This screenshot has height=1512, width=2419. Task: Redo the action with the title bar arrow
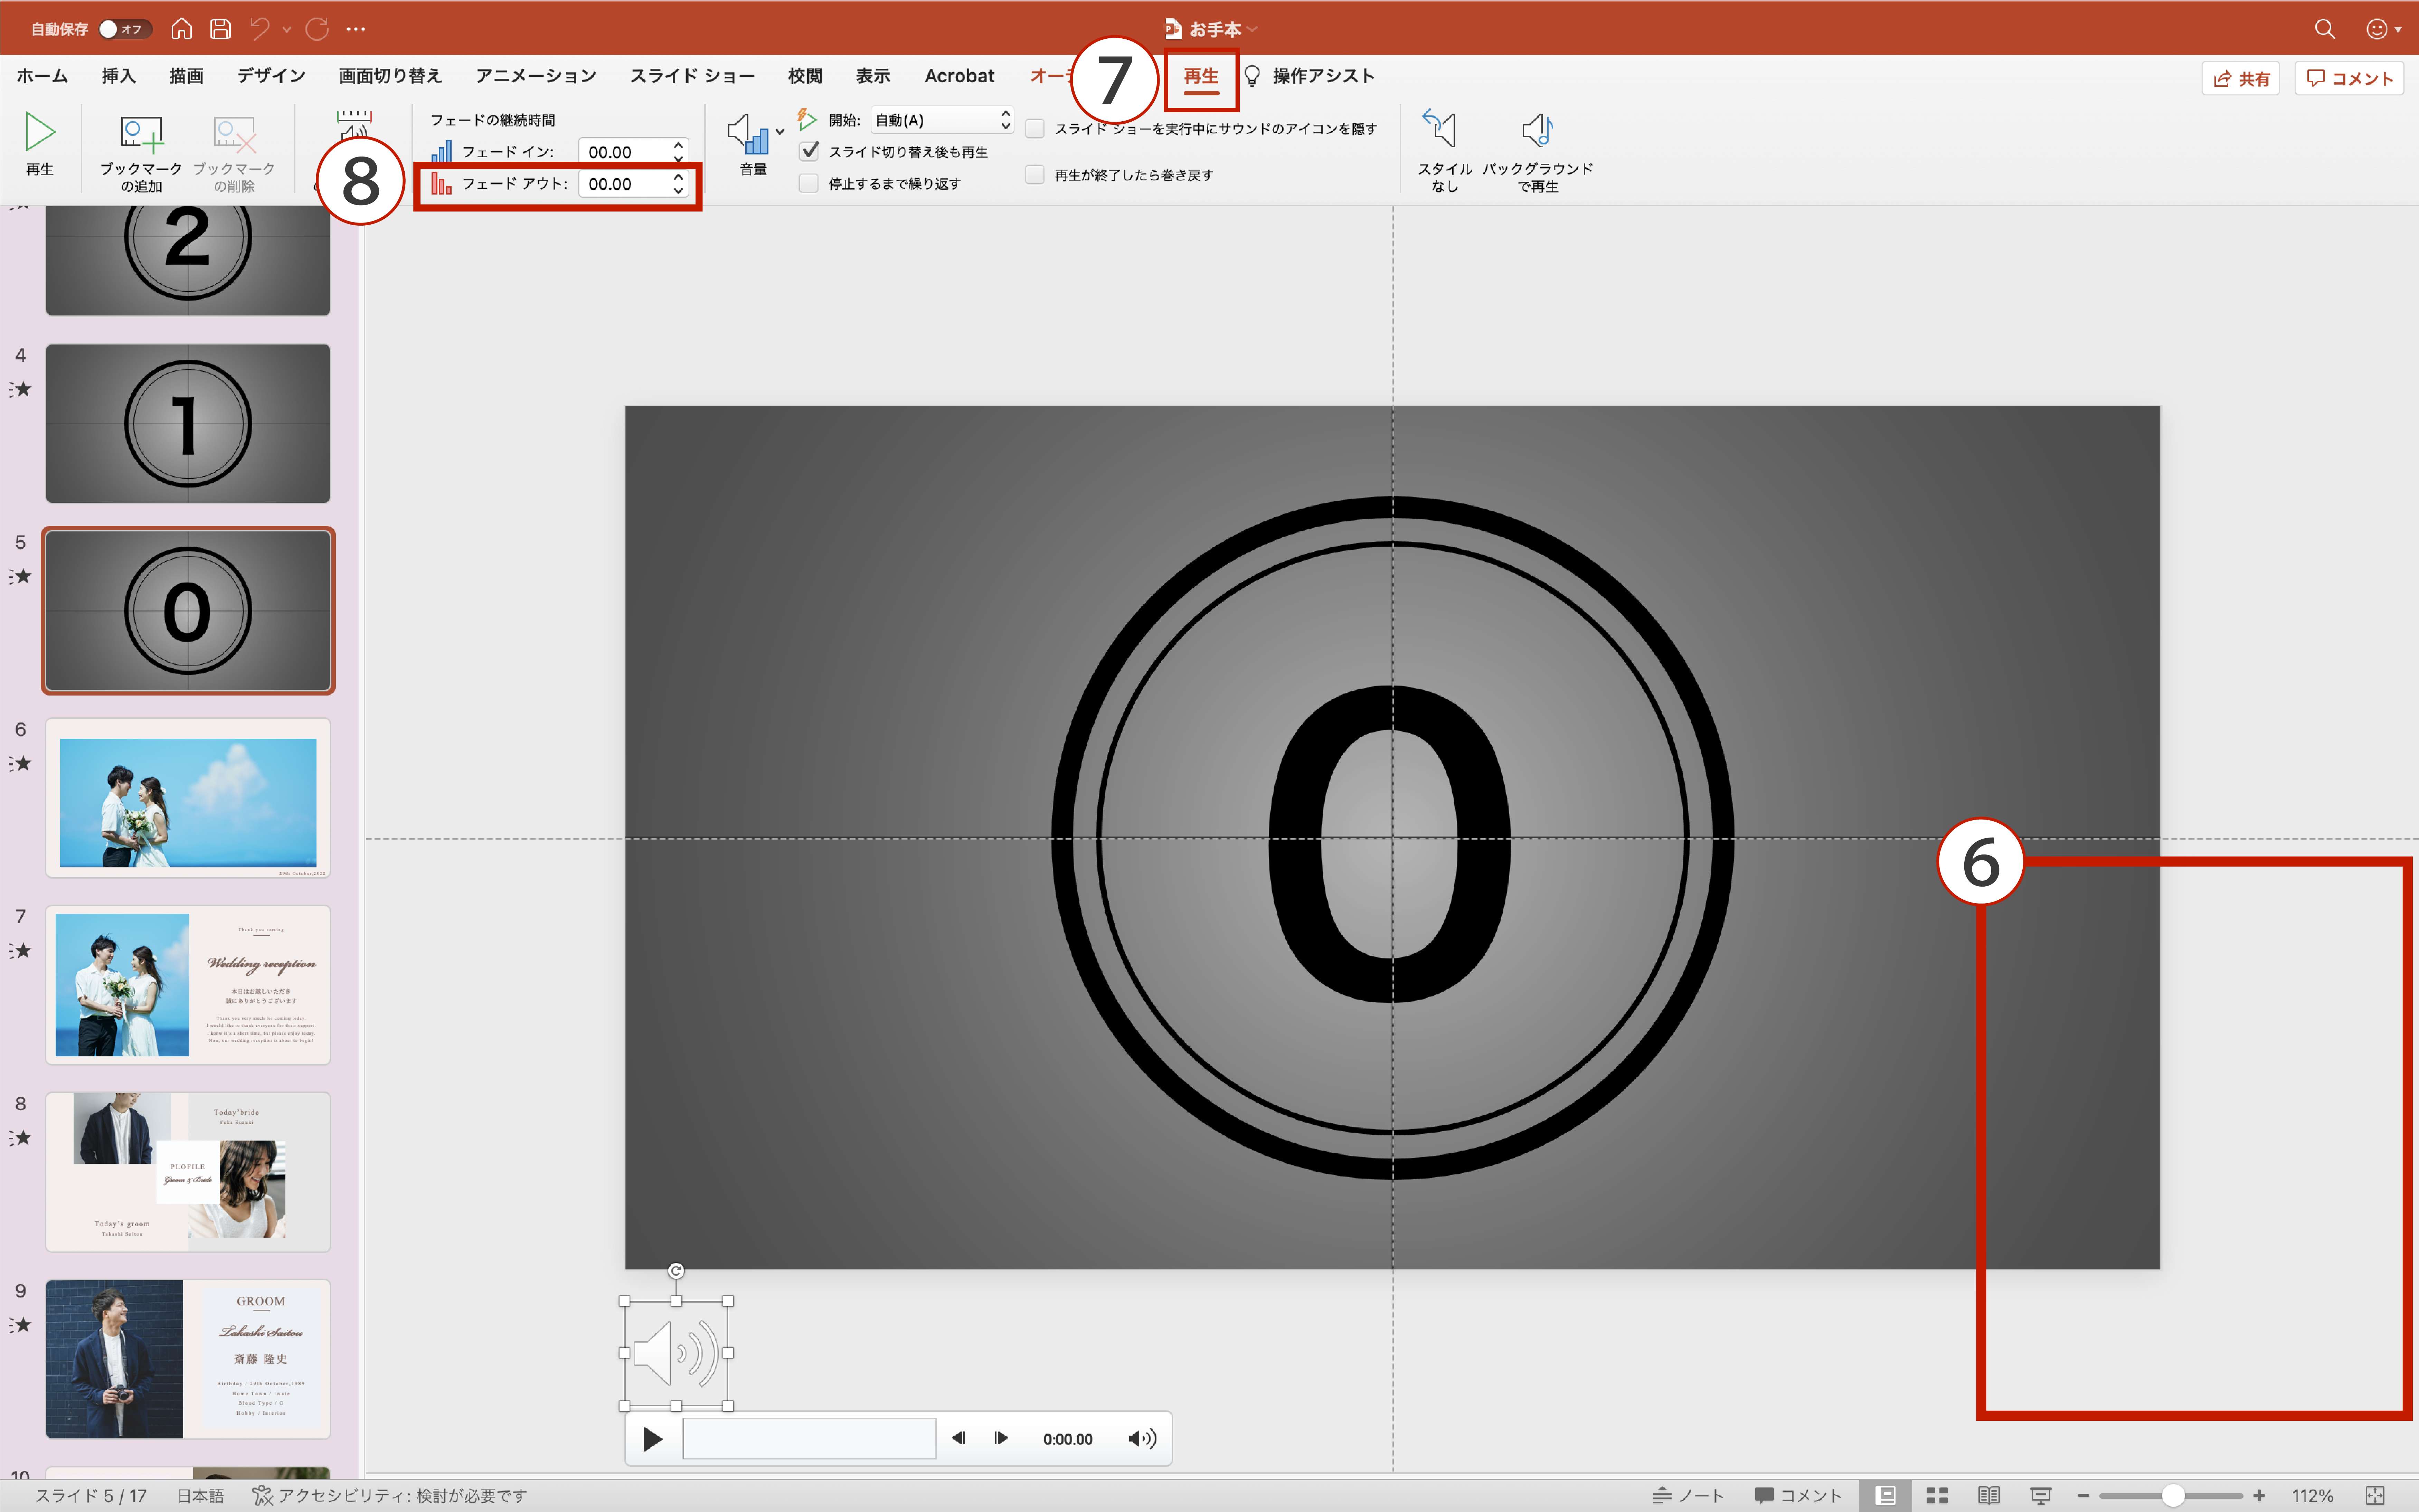pos(317,29)
